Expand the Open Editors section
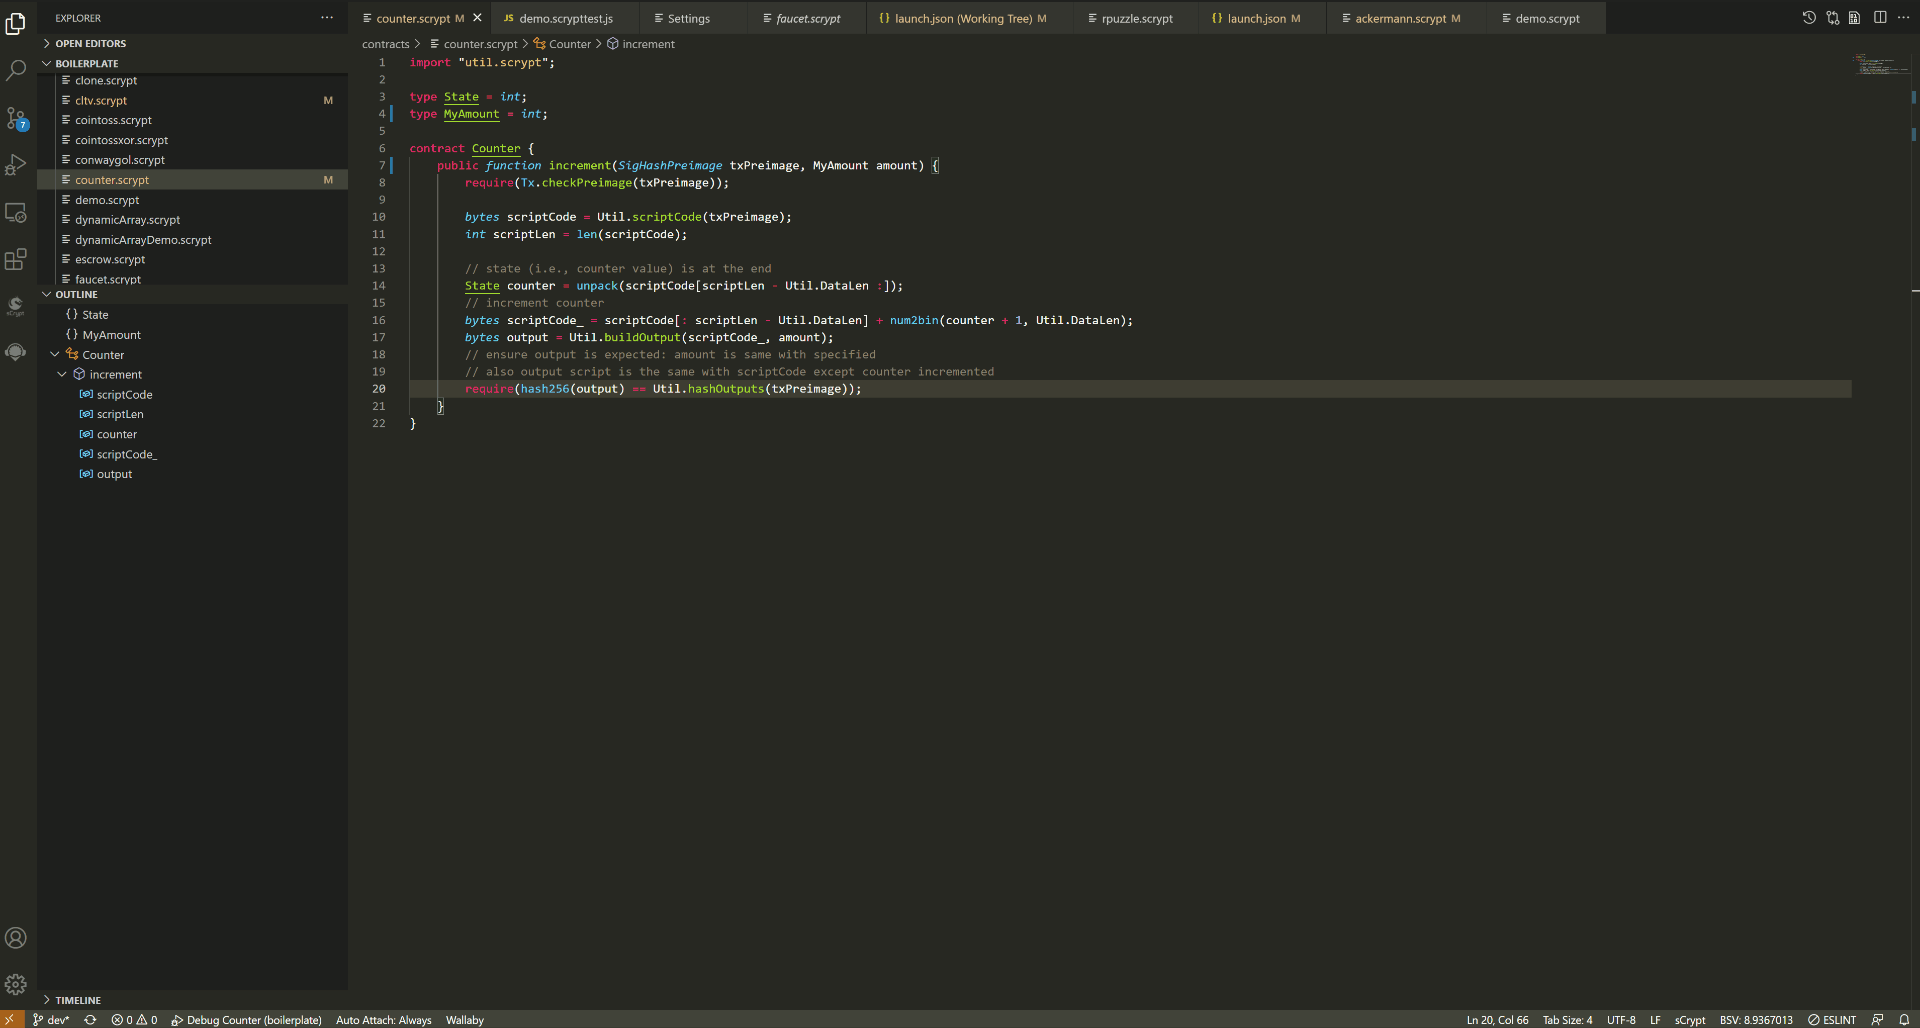The image size is (1920, 1028). coord(193,44)
